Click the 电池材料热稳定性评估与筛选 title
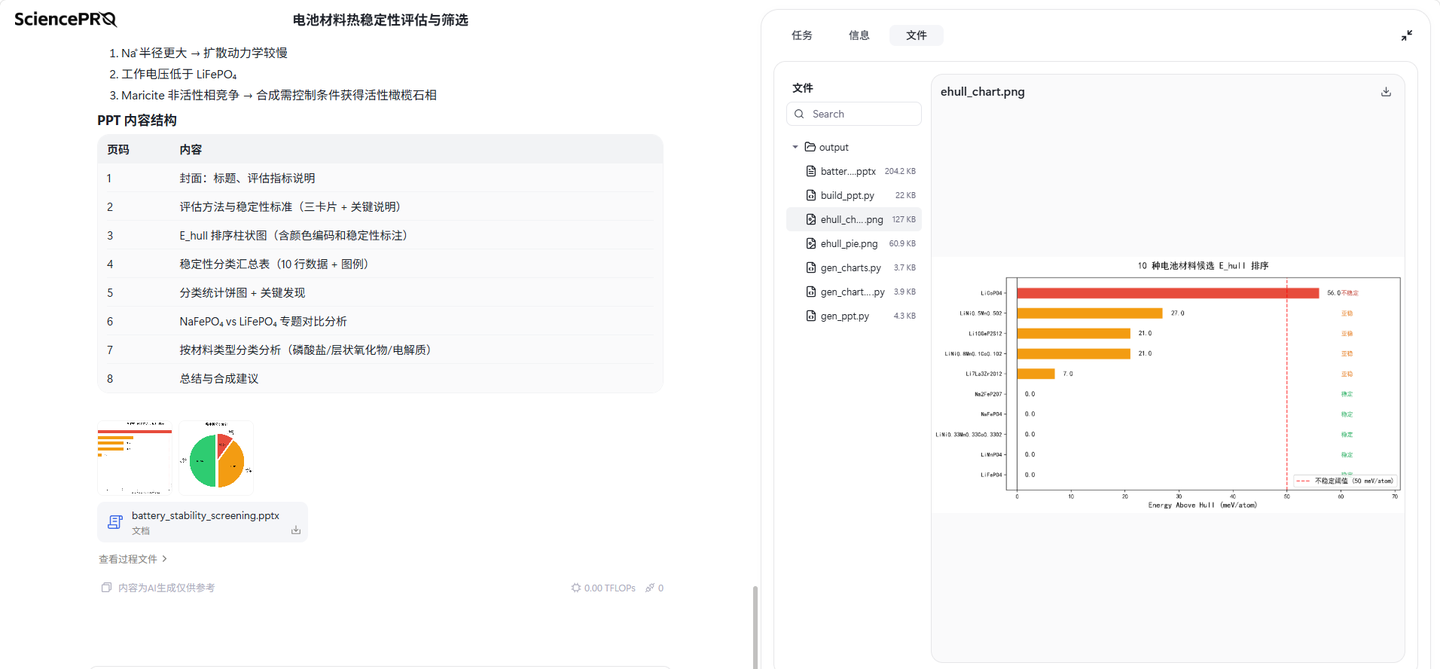The width and height of the screenshot is (1440, 669). [x=380, y=20]
